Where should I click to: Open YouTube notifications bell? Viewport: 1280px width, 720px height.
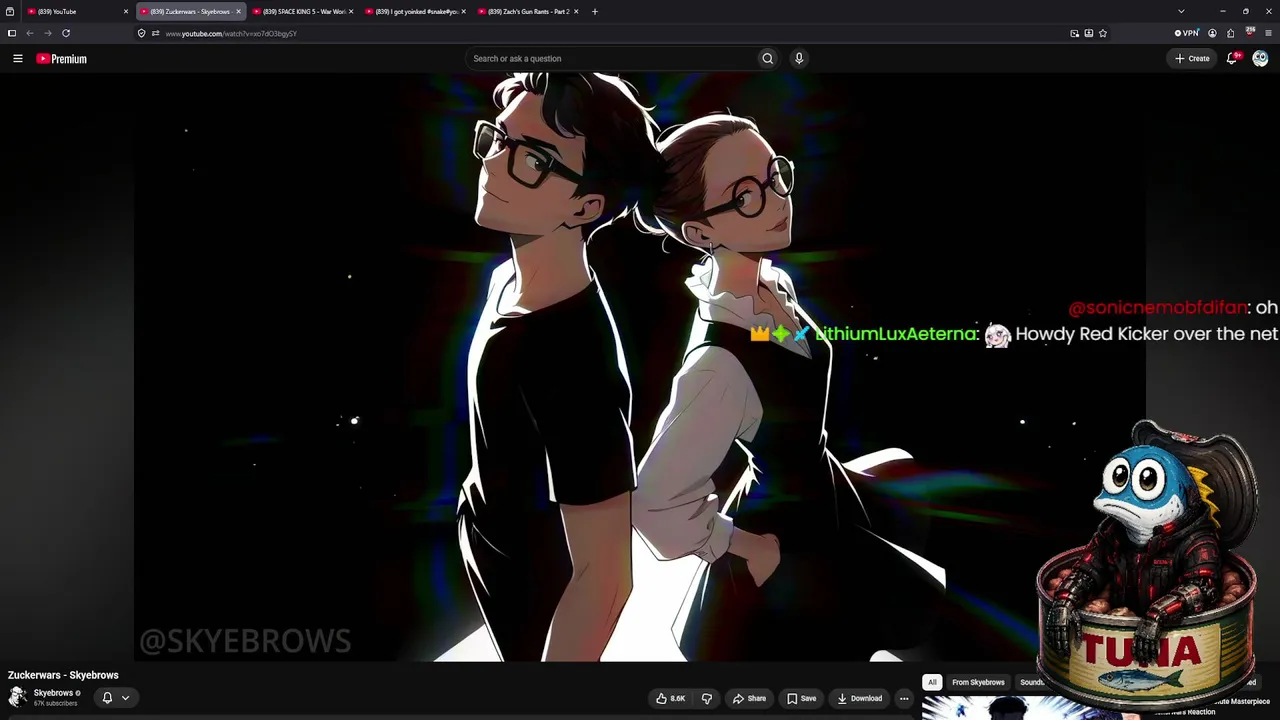coord(1232,58)
